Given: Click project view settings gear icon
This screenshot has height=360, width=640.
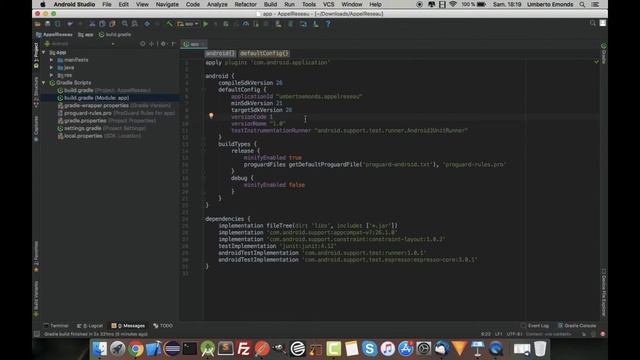Looking at the screenshot, I should click(163, 43).
